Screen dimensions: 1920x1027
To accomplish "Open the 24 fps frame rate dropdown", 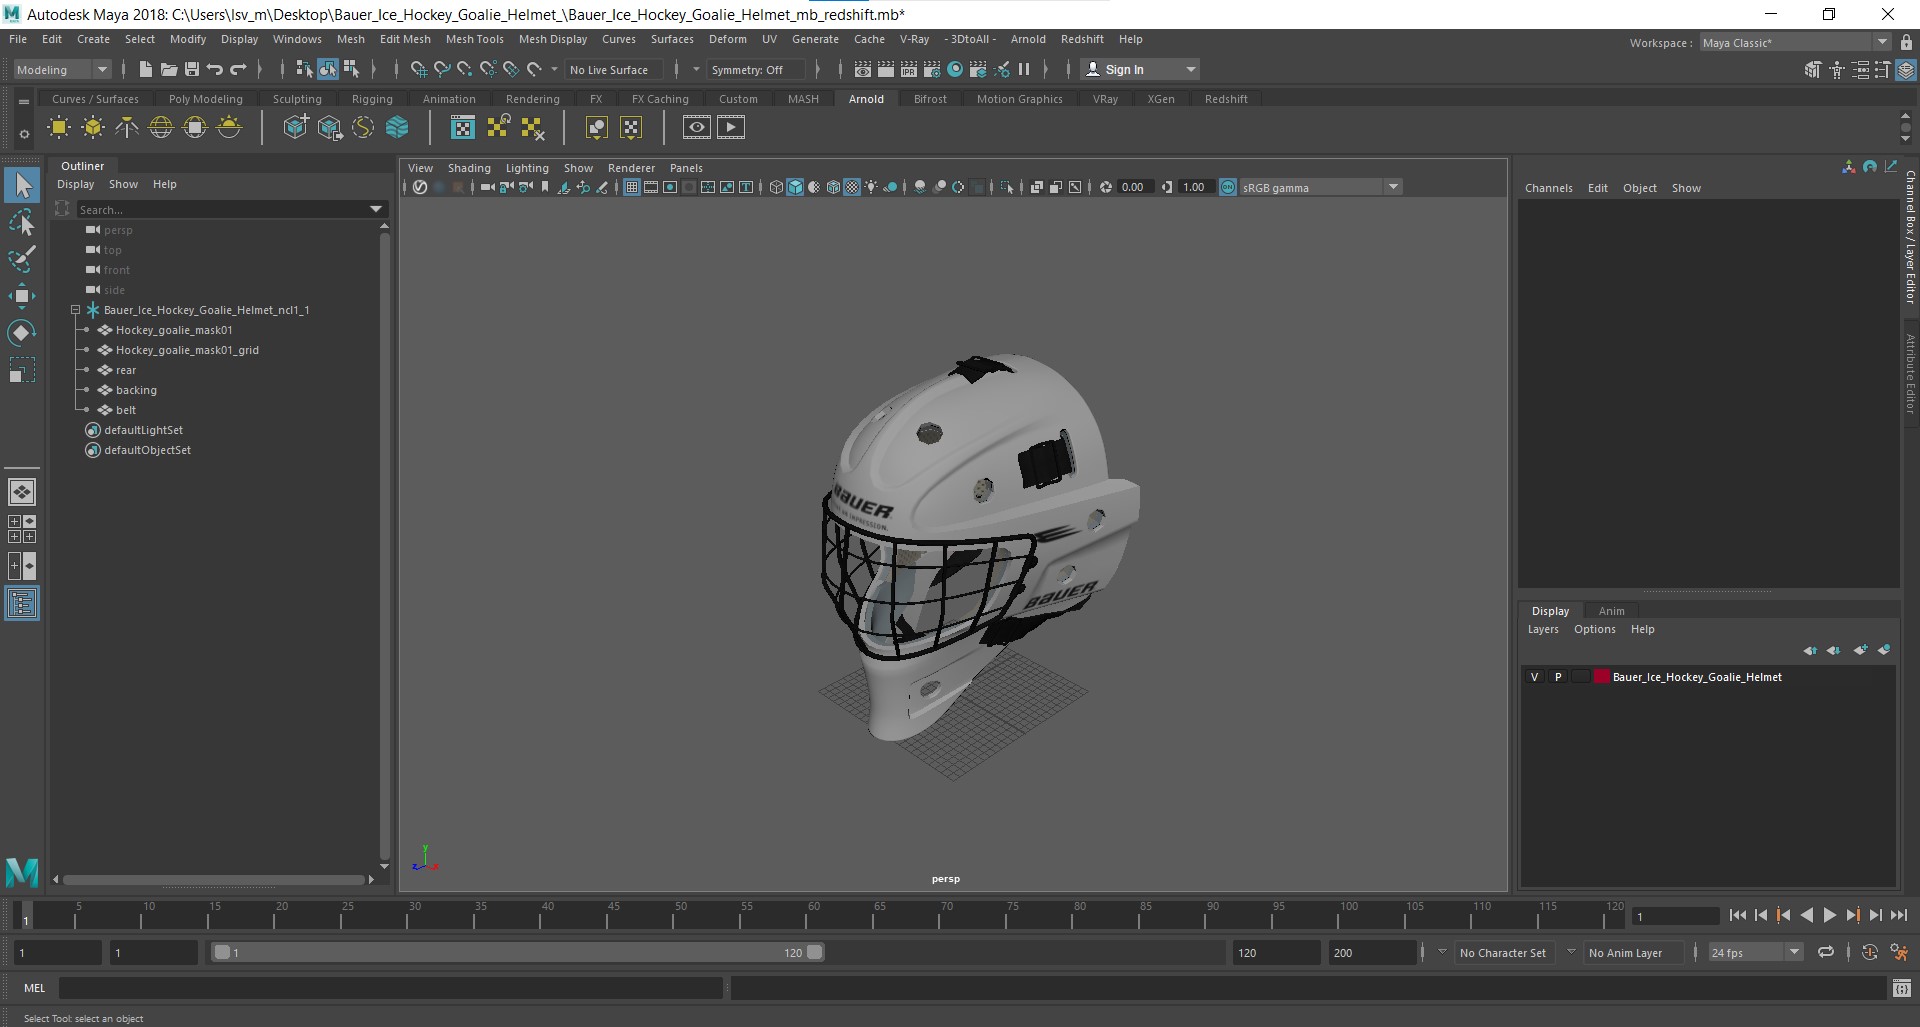I will [1755, 952].
